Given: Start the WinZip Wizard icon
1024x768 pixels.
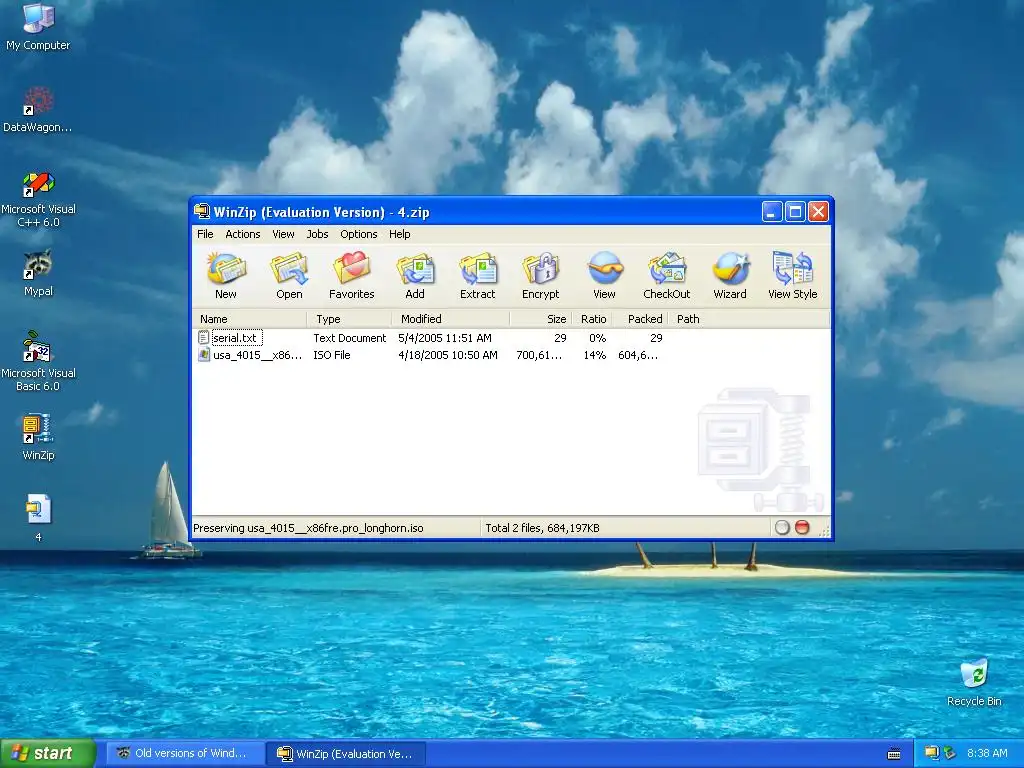Looking at the screenshot, I should (x=729, y=276).
